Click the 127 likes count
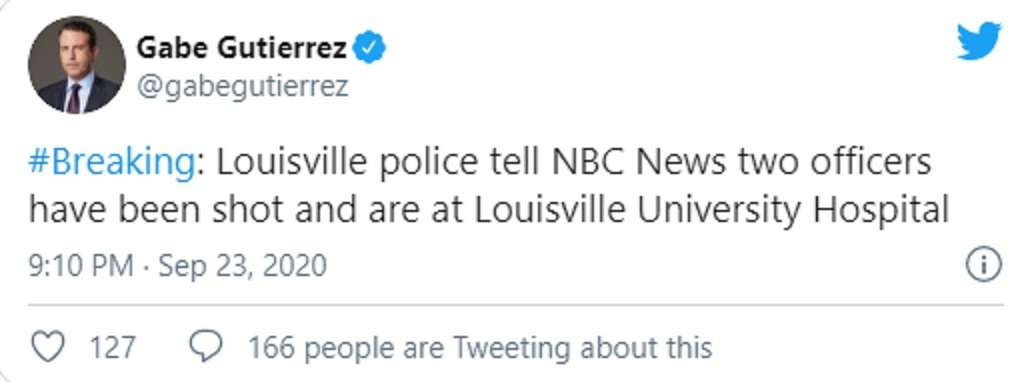 [112, 347]
